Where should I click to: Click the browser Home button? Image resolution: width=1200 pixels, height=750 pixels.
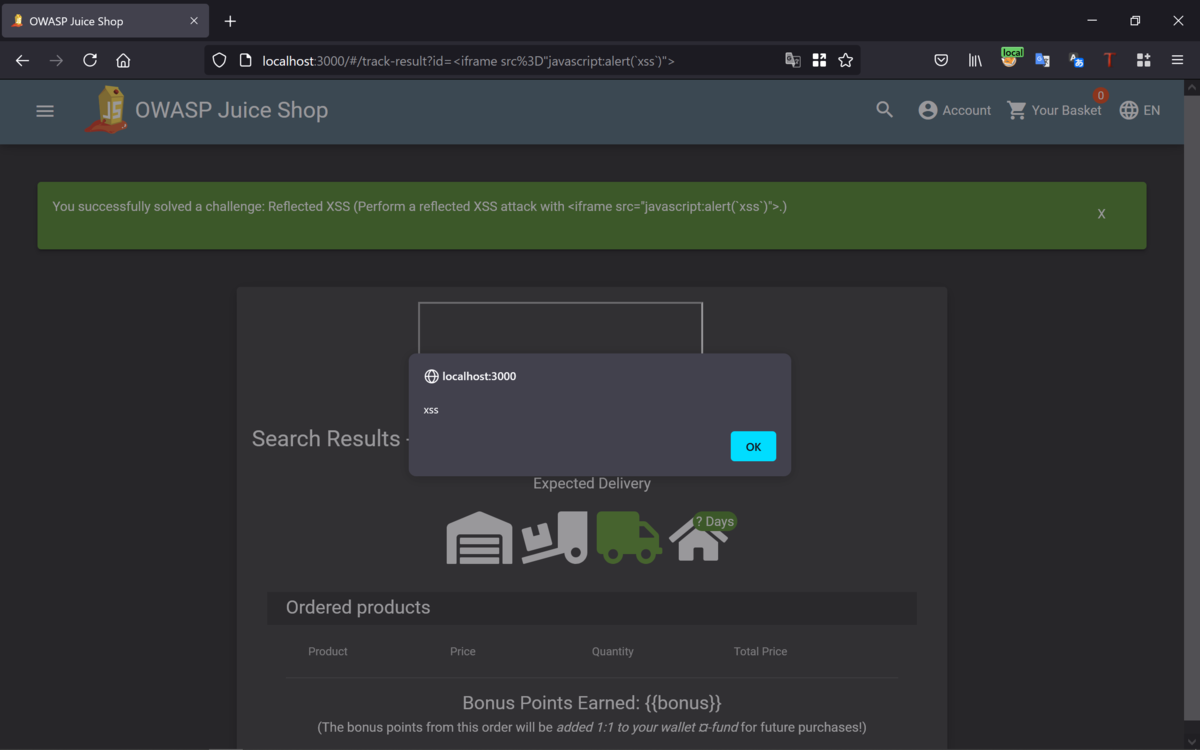point(123,60)
